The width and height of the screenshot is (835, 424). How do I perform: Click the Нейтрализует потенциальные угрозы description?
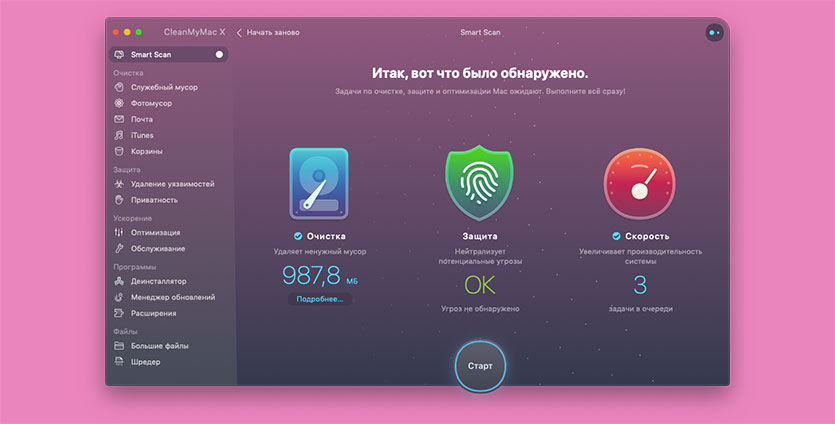[x=480, y=256]
